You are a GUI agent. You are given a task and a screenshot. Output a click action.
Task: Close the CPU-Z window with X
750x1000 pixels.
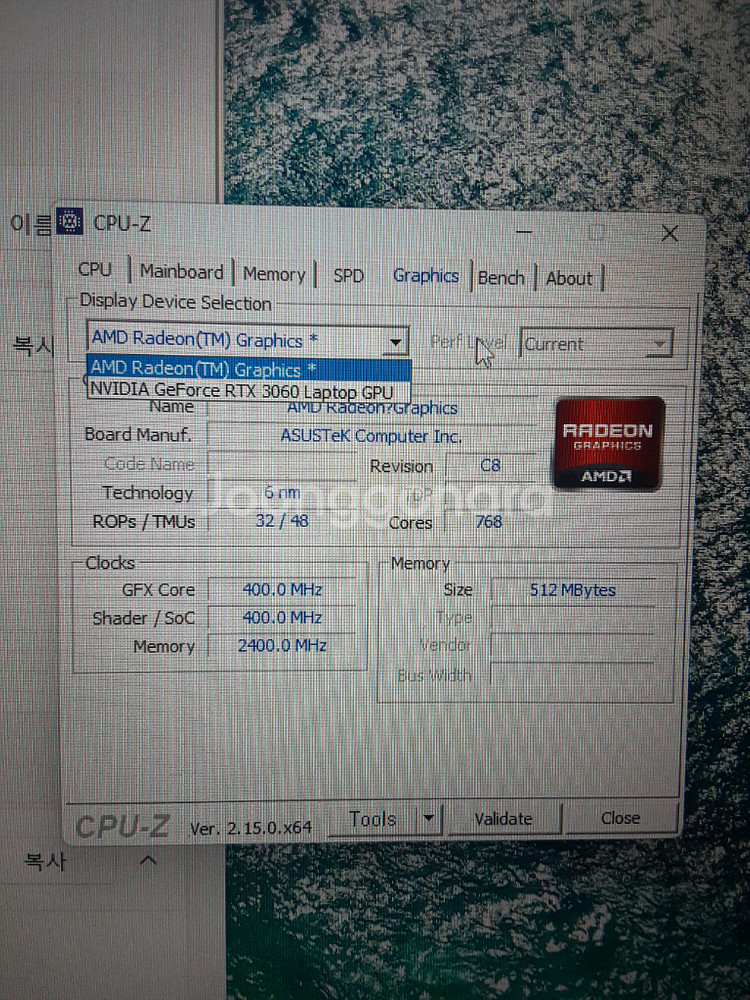click(x=669, y=234)
